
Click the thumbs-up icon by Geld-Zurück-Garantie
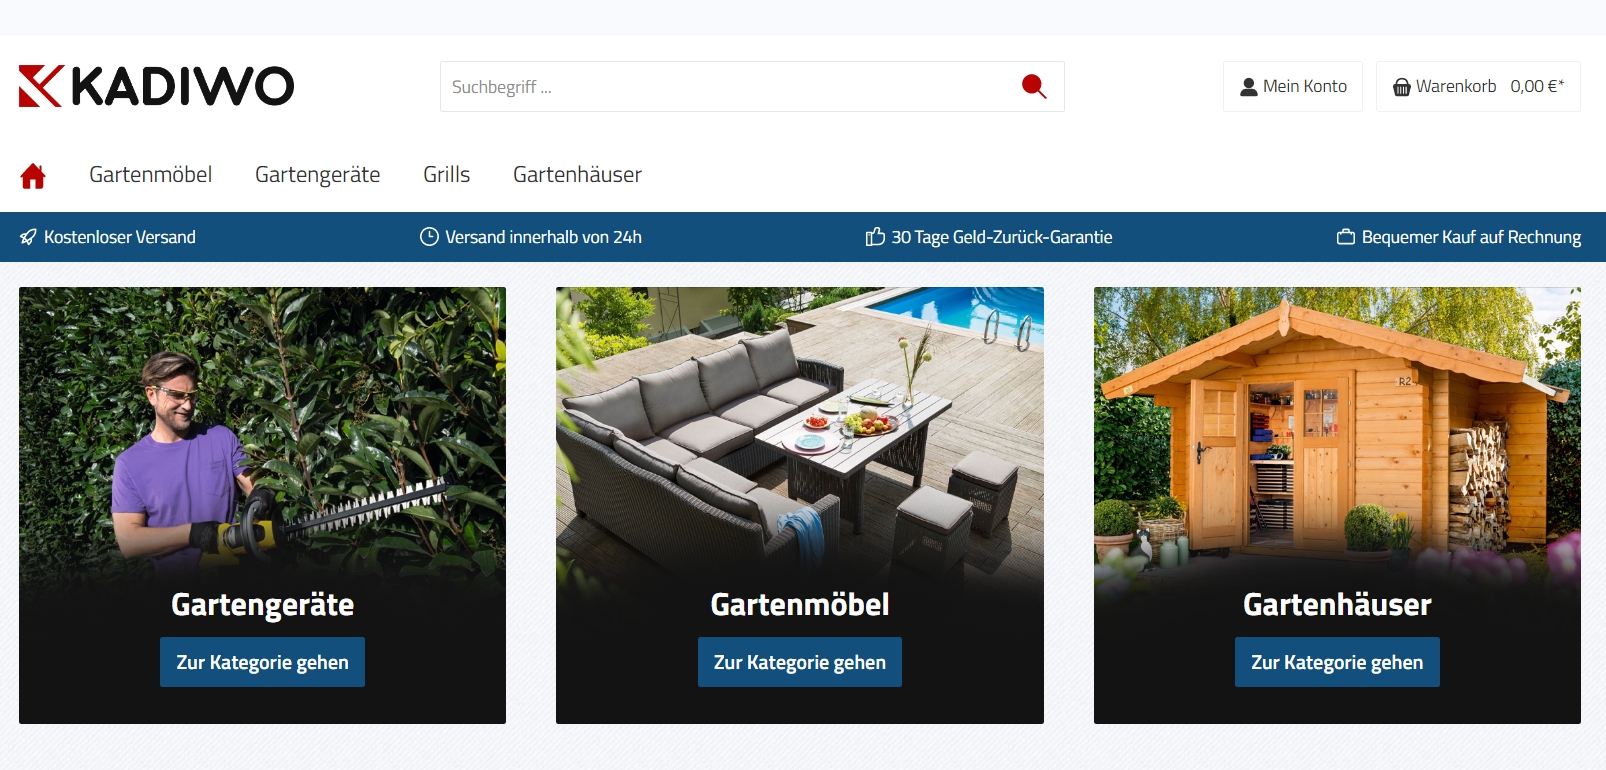tap(875, 237)
